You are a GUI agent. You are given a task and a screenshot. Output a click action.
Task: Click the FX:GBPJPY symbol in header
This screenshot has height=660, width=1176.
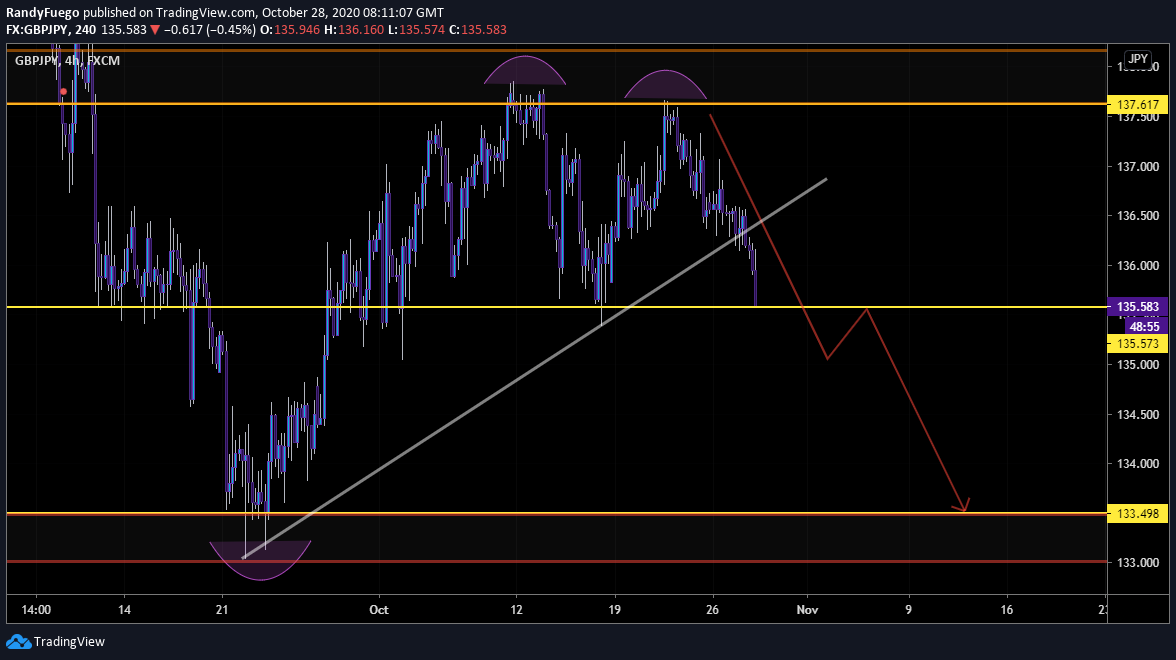(38, 30)
